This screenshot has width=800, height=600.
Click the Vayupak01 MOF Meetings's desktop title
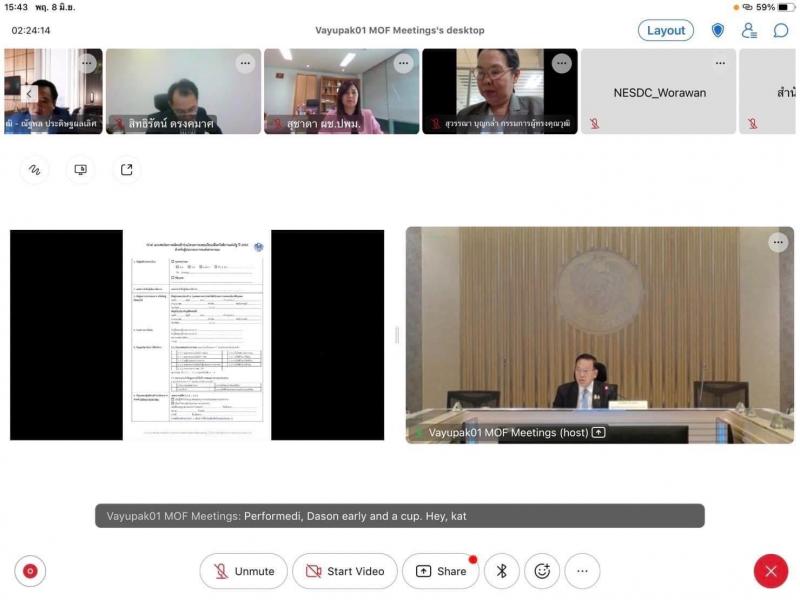(x=400, y=31)
